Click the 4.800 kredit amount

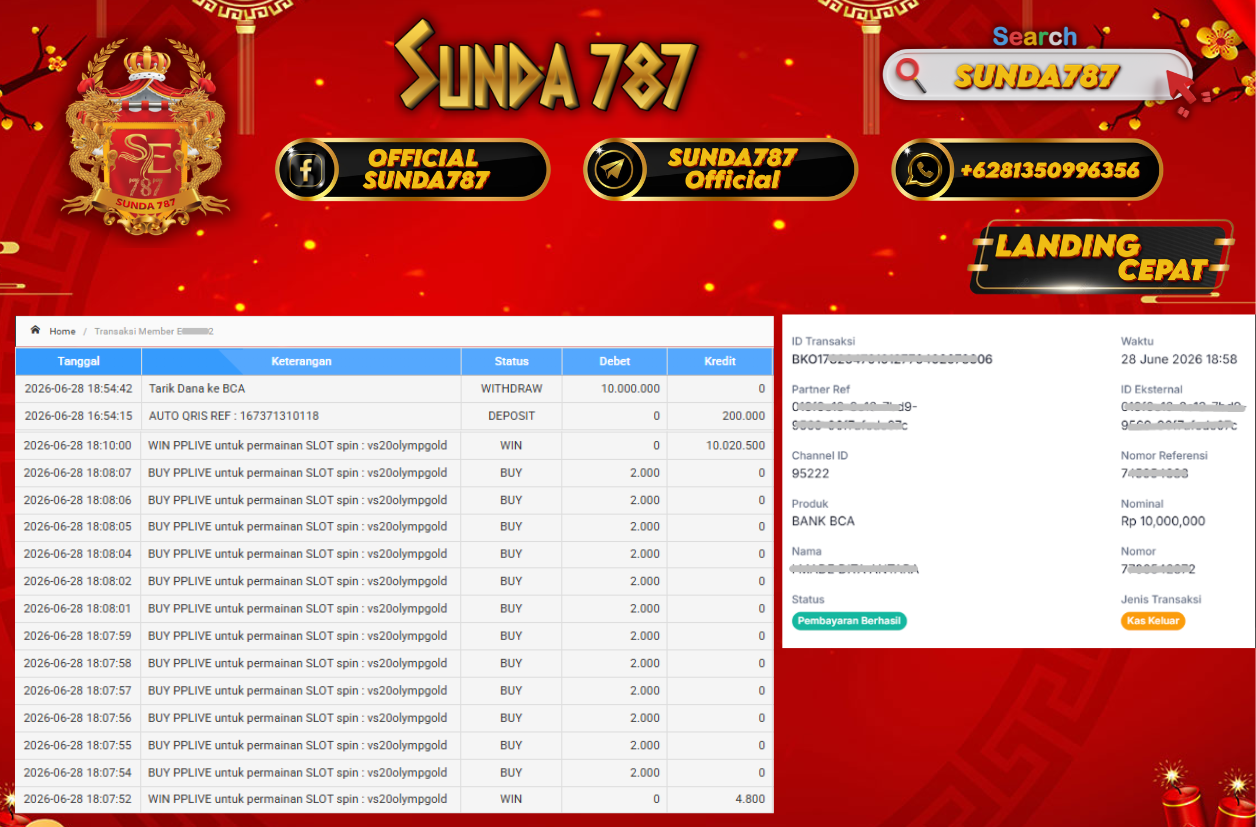(x=749, y=799)
